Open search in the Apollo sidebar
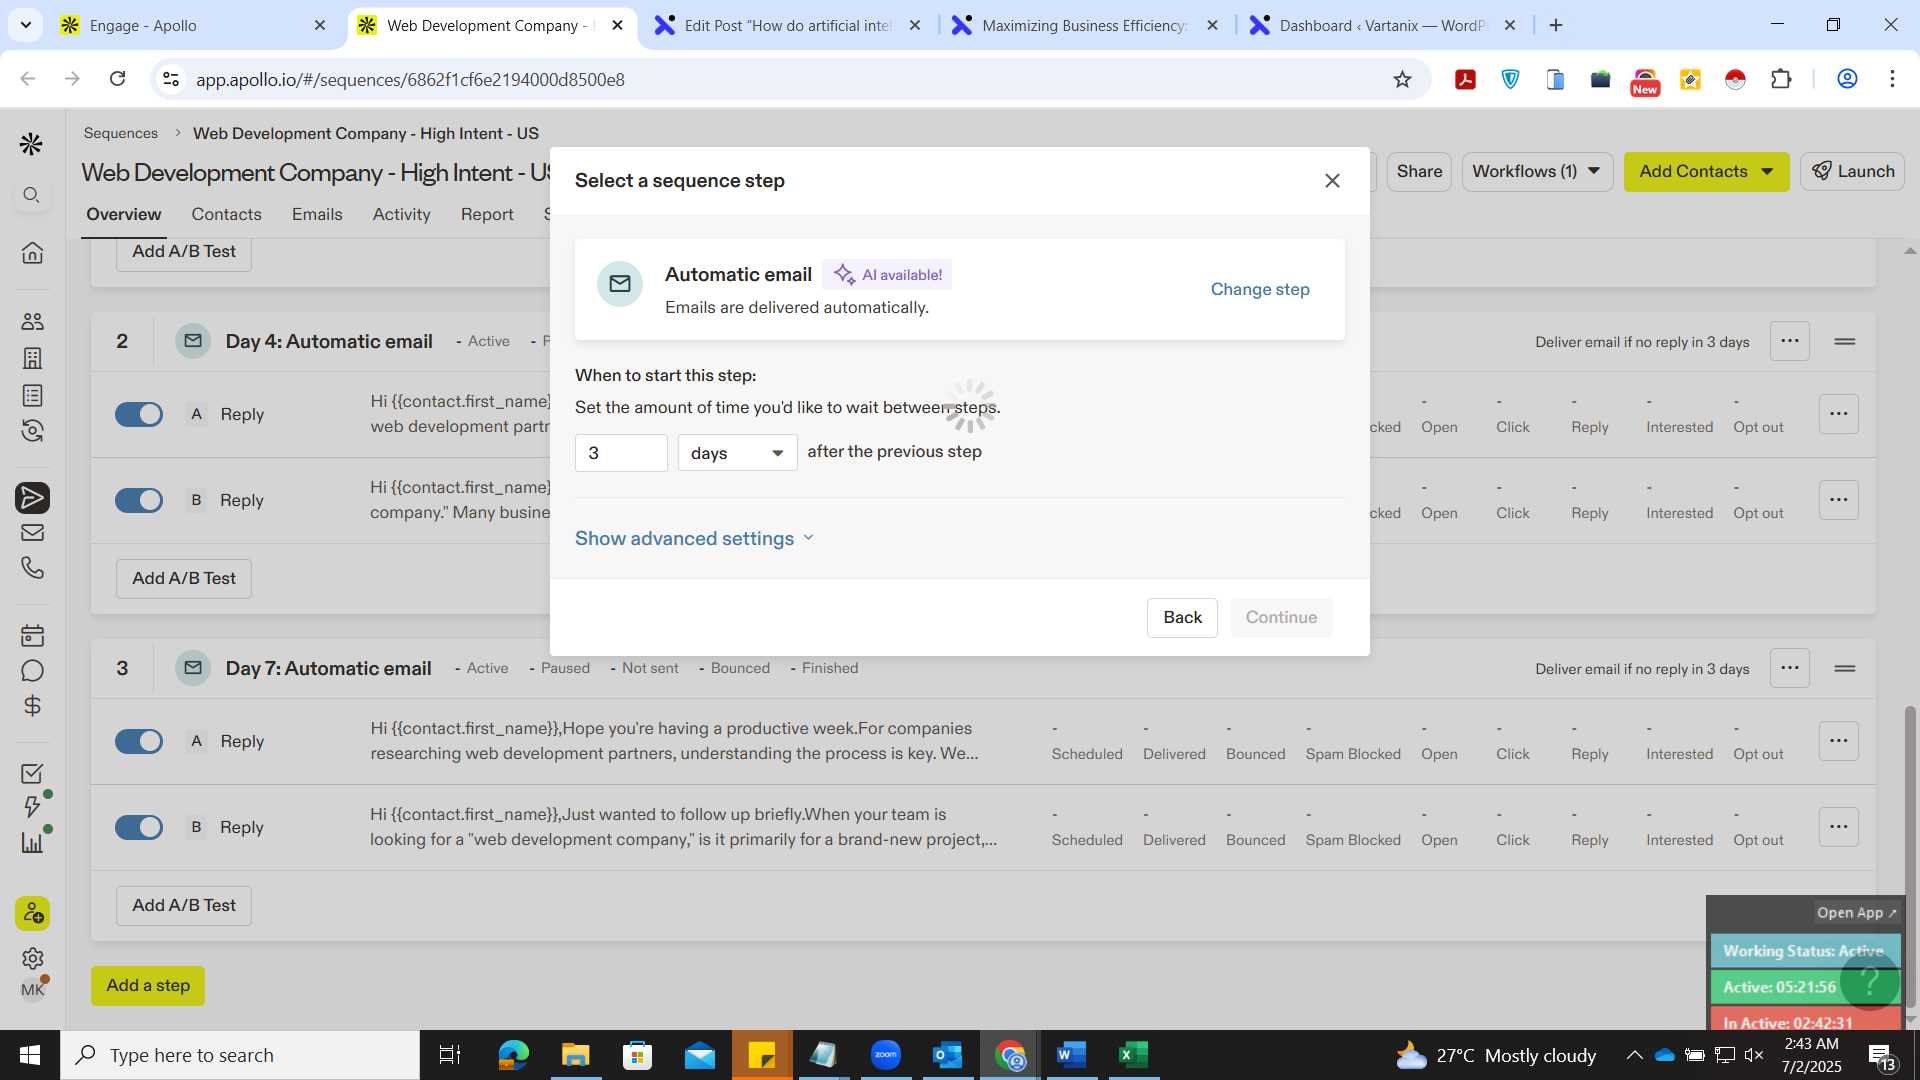Viewport: 1920px width, 1080px height. [x=32, y=195]
